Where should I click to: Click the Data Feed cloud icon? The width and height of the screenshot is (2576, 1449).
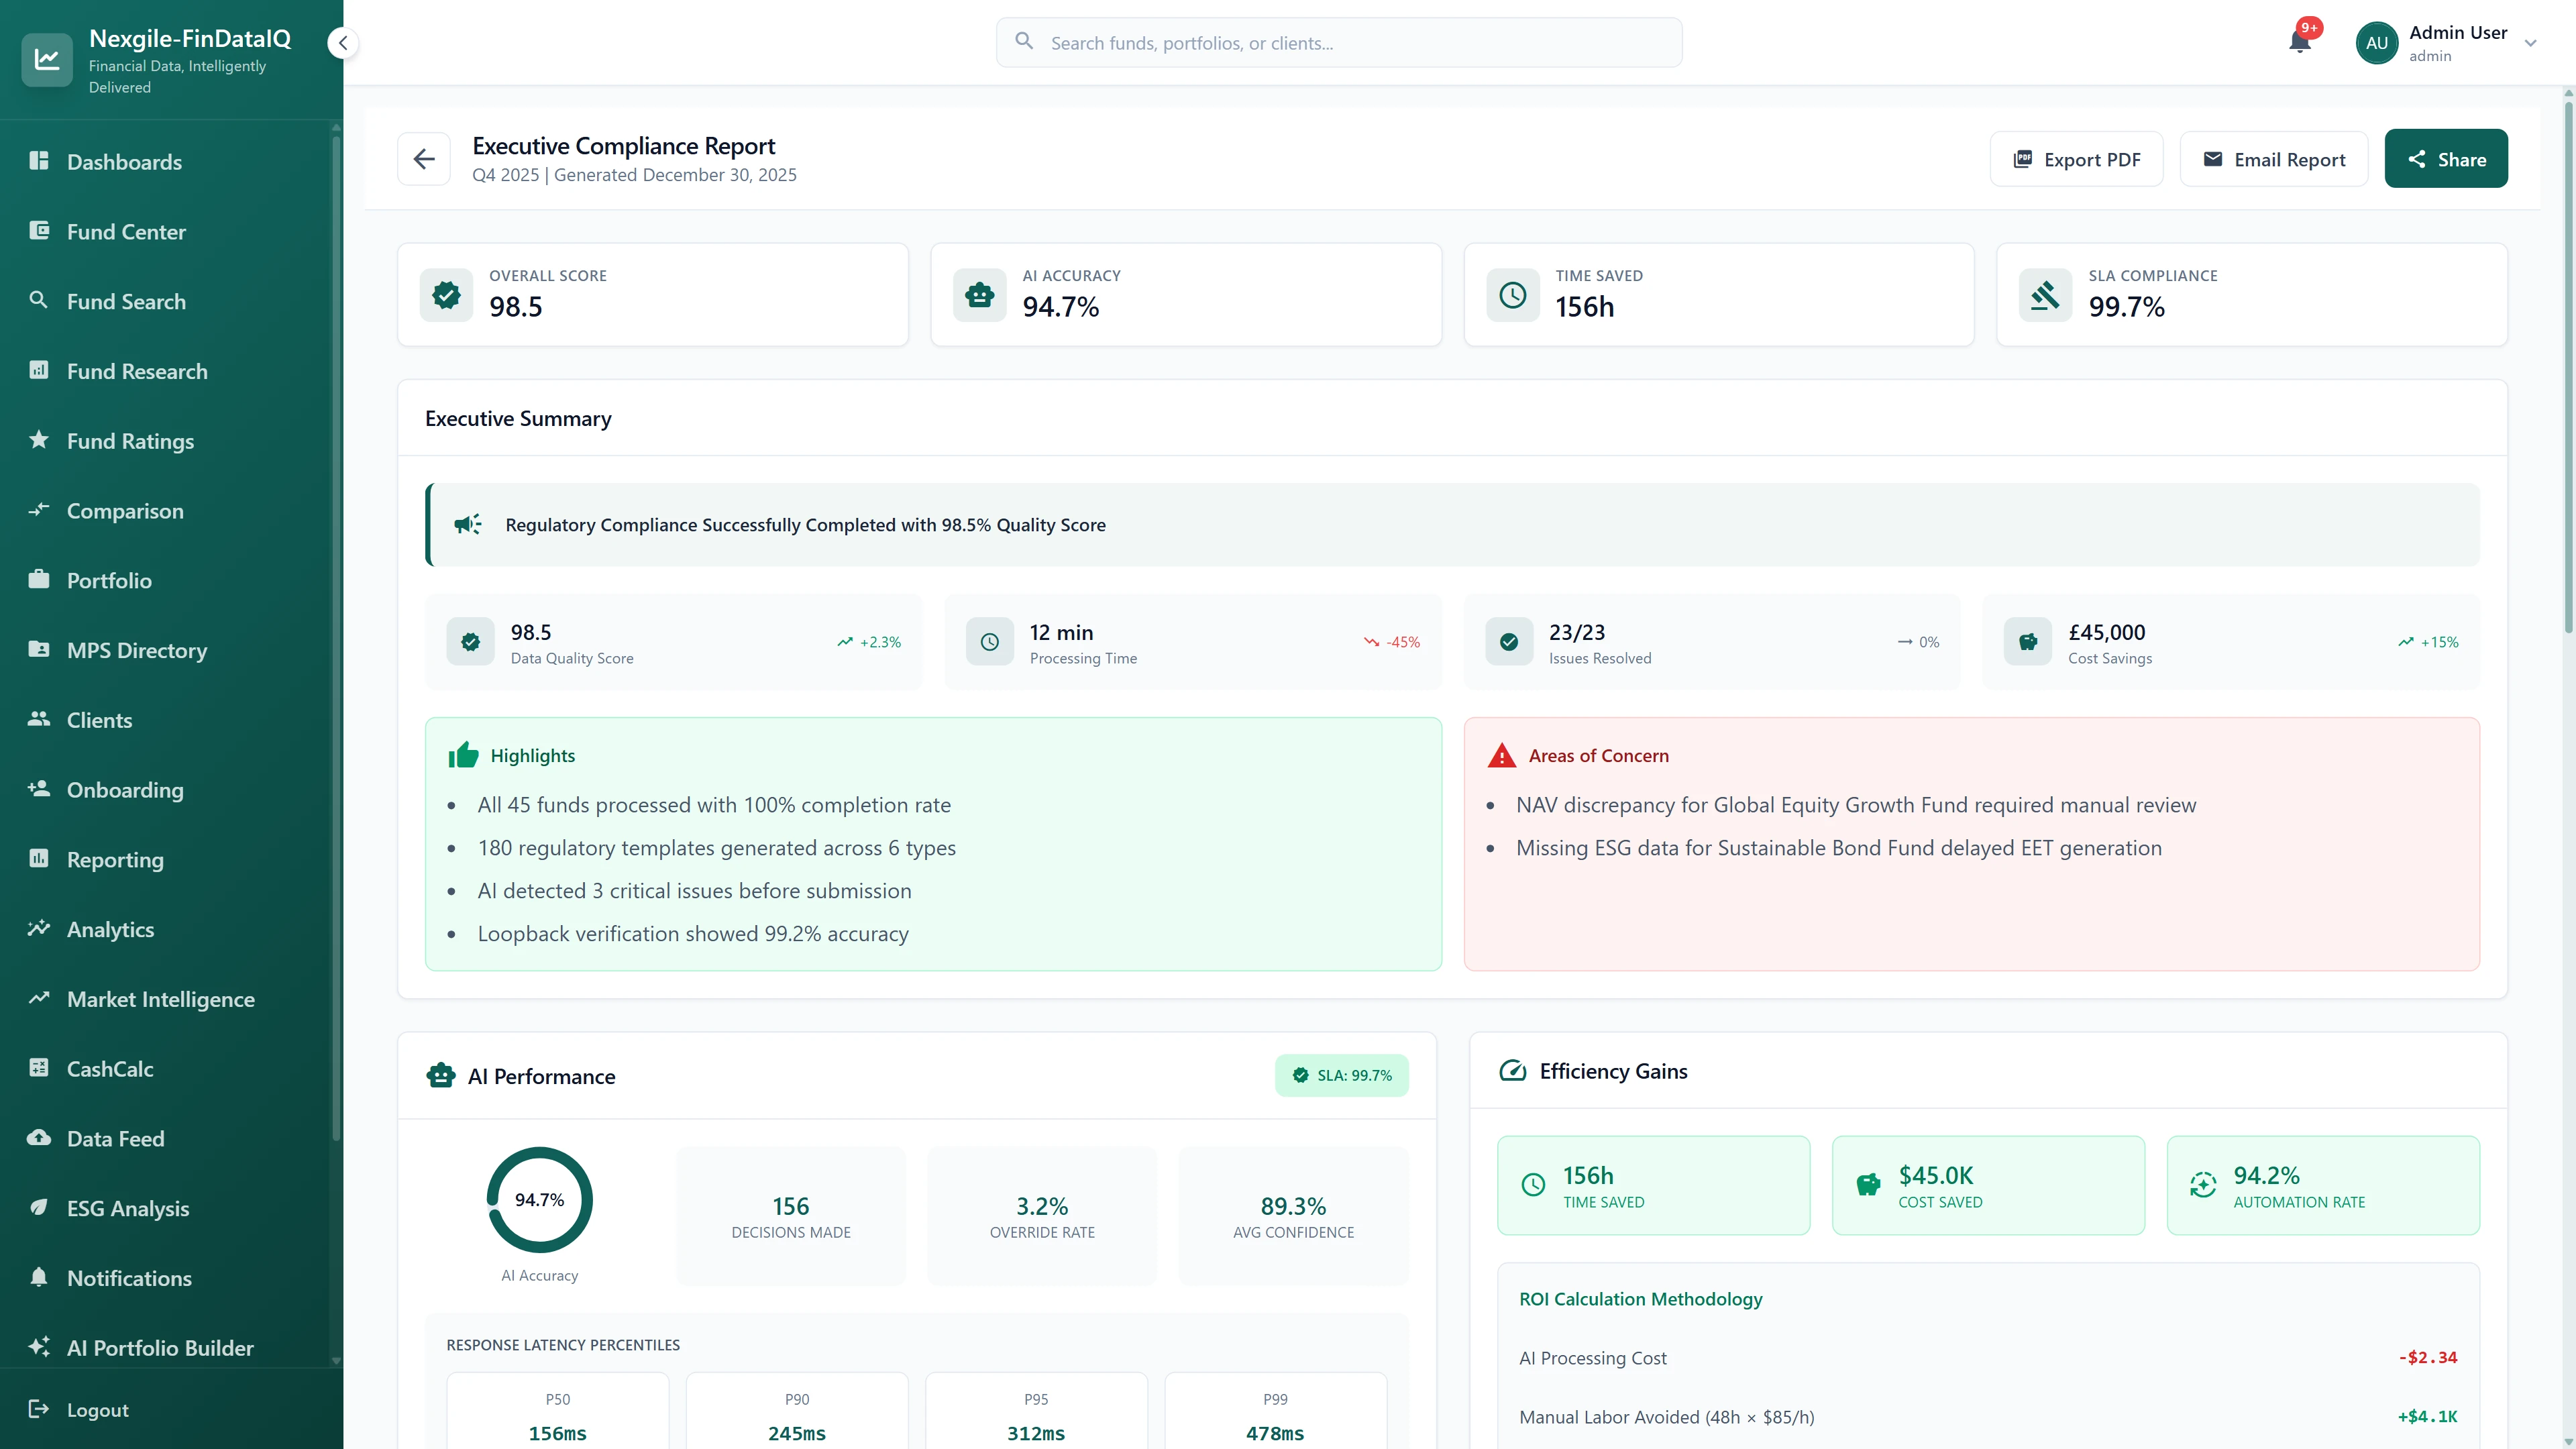point(39,1138)
